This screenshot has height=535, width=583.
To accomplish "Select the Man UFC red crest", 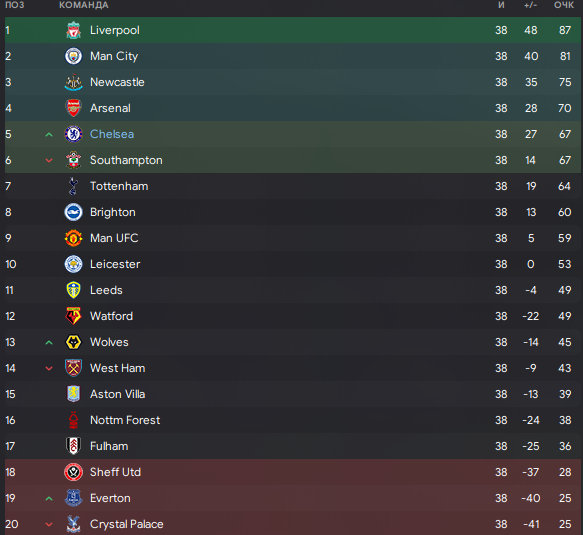I will click(x=74, y=238).
